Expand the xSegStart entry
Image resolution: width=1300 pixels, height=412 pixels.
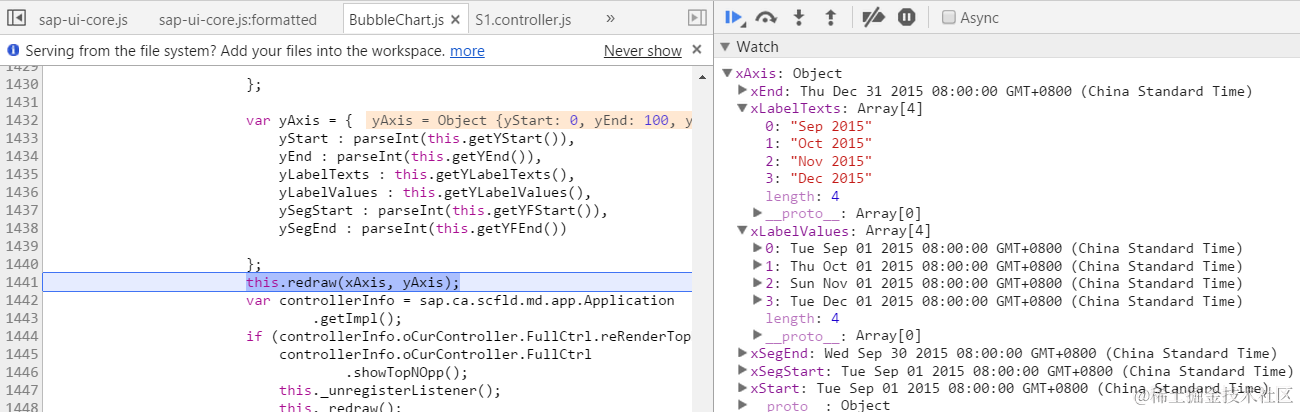tap(742, 371)
